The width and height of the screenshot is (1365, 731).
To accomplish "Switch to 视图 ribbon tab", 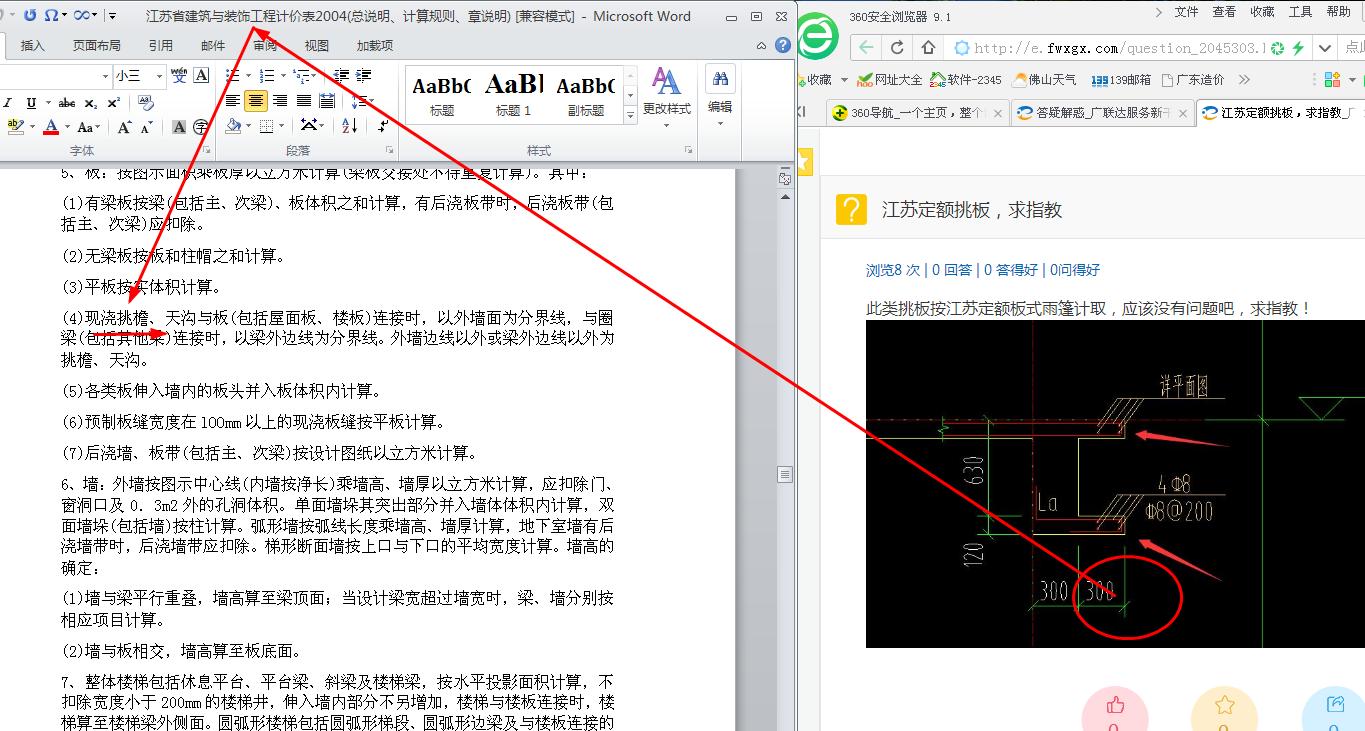I will click(x=317, y=46).
